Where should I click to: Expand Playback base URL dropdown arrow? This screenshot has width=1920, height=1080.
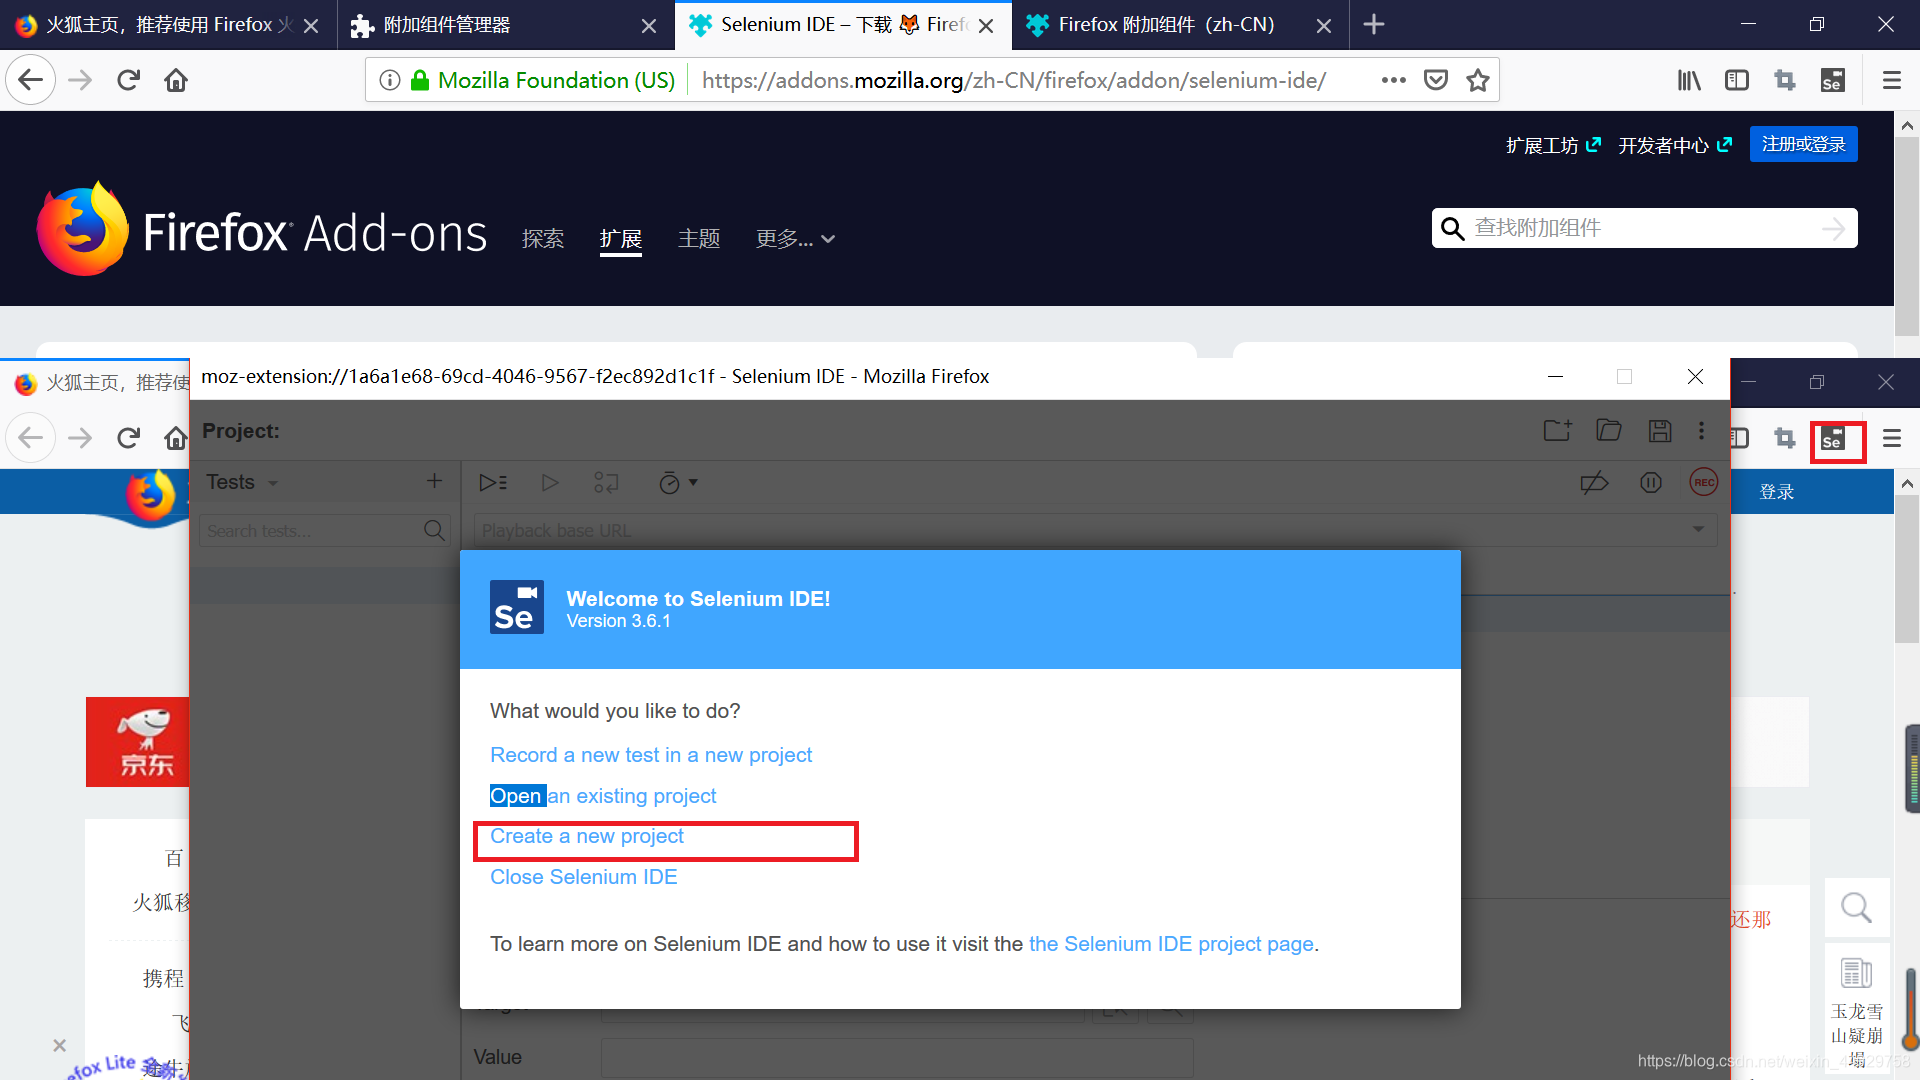point(1698,529)
